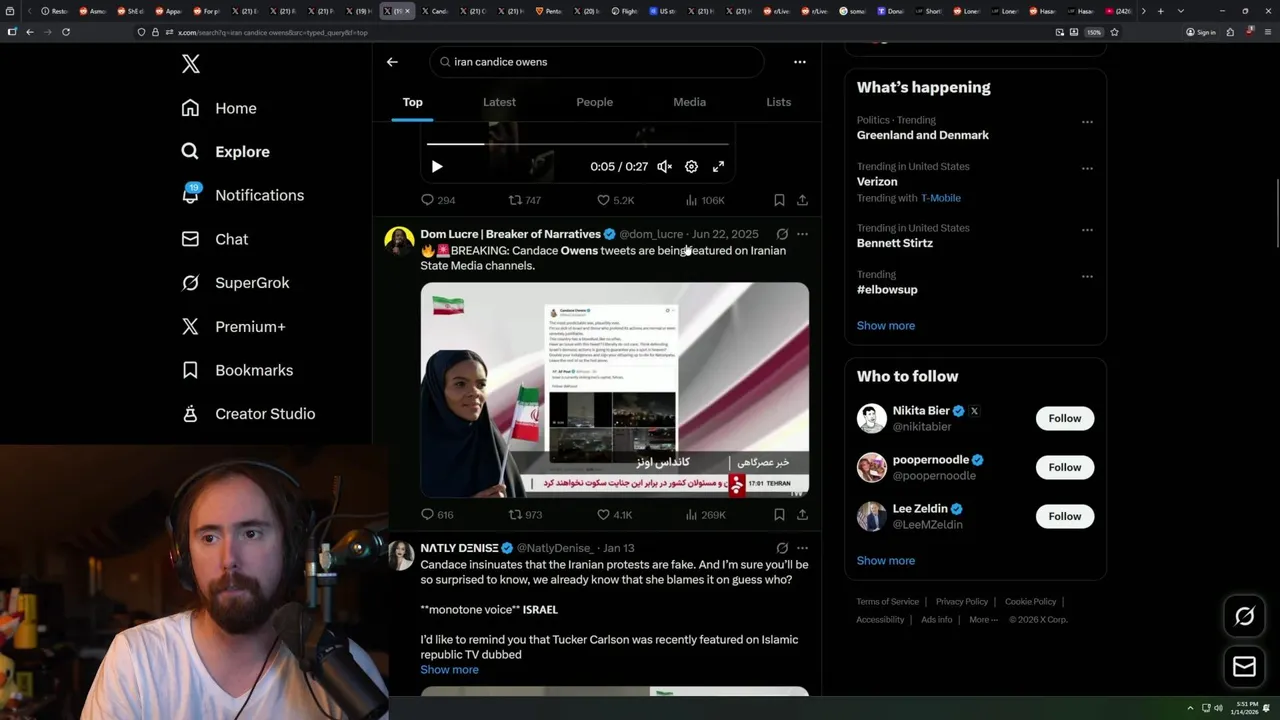Open video settings gear
This screenshot has width=1280, height=720.
pyautogui.click(x=691, y=167)
